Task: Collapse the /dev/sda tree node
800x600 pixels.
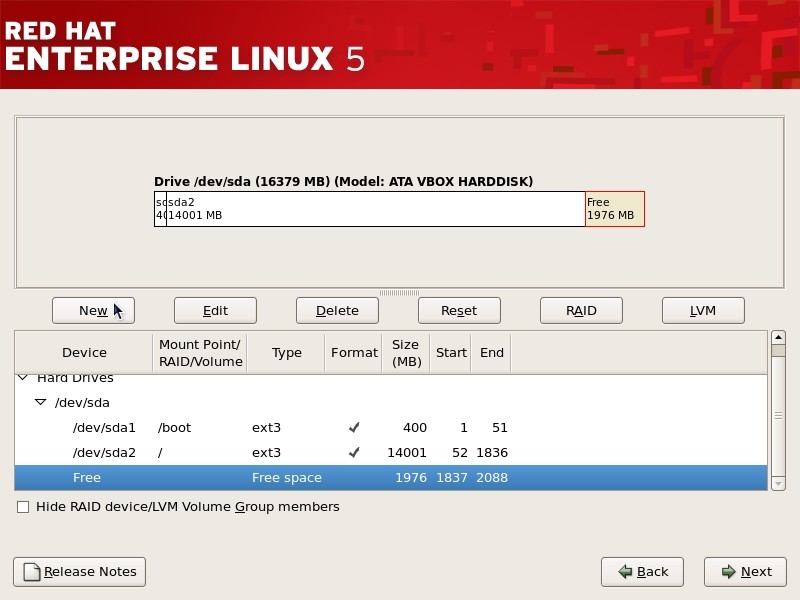Action: click(40, 403)
